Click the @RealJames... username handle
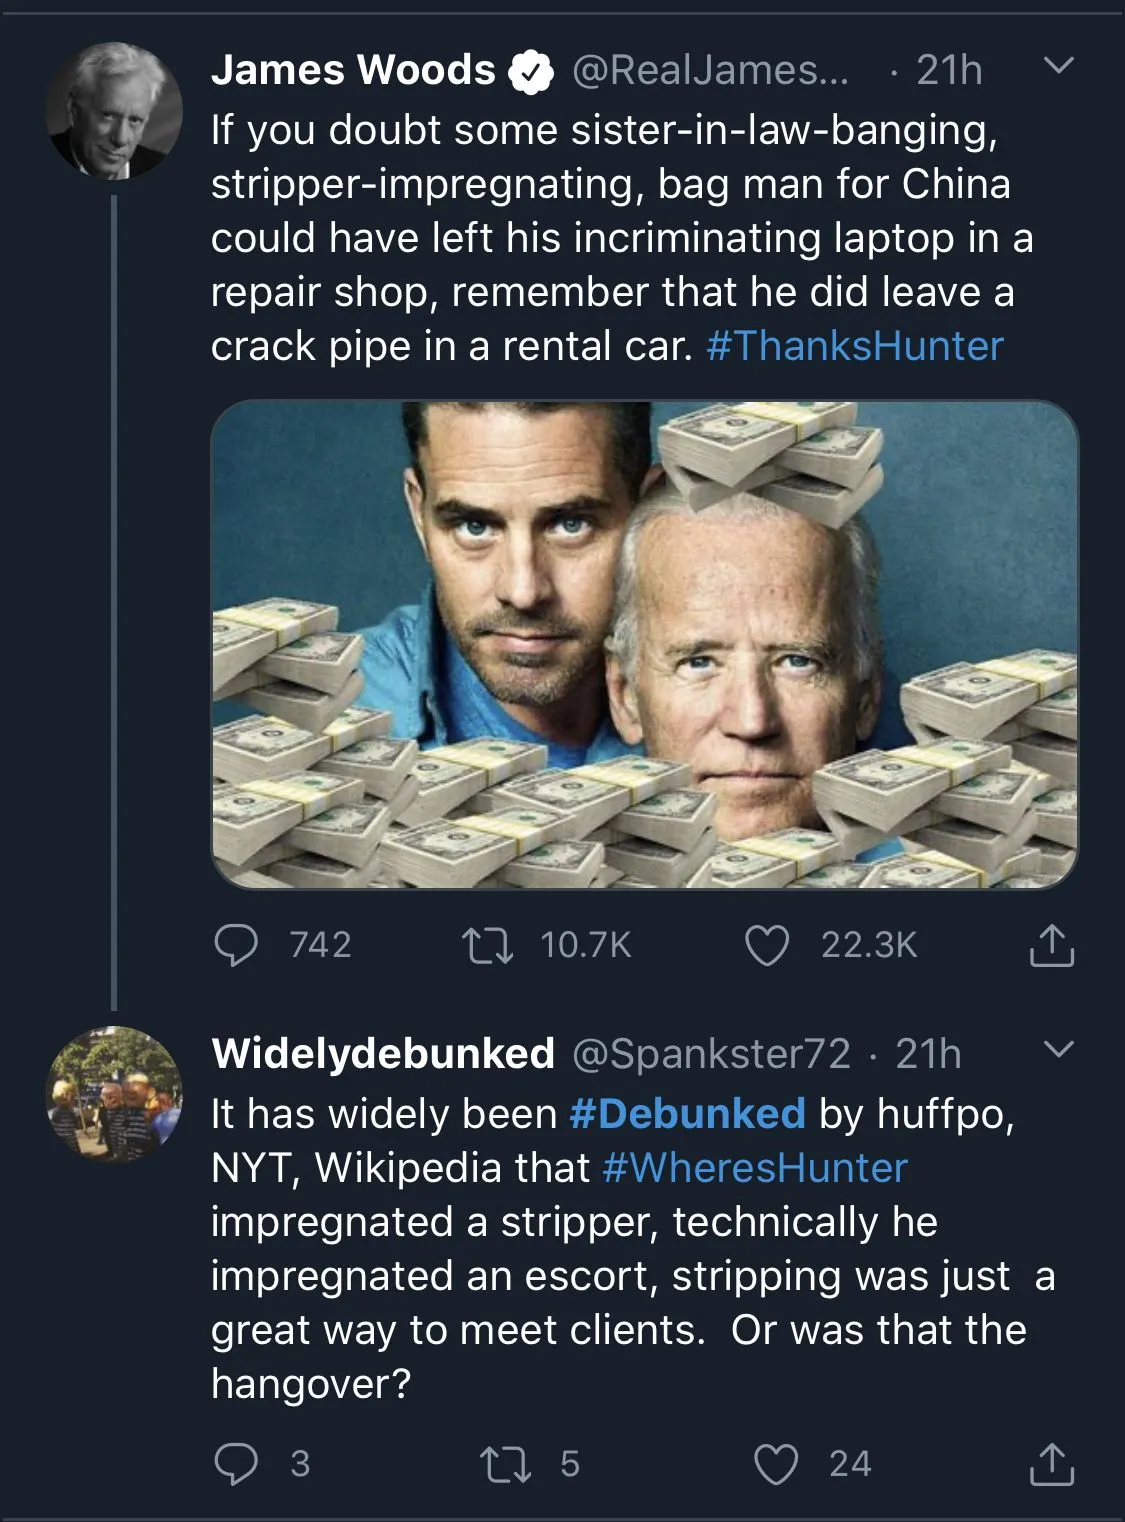Viewport: 1125px width, 1522px height. (x=709, y=70)
